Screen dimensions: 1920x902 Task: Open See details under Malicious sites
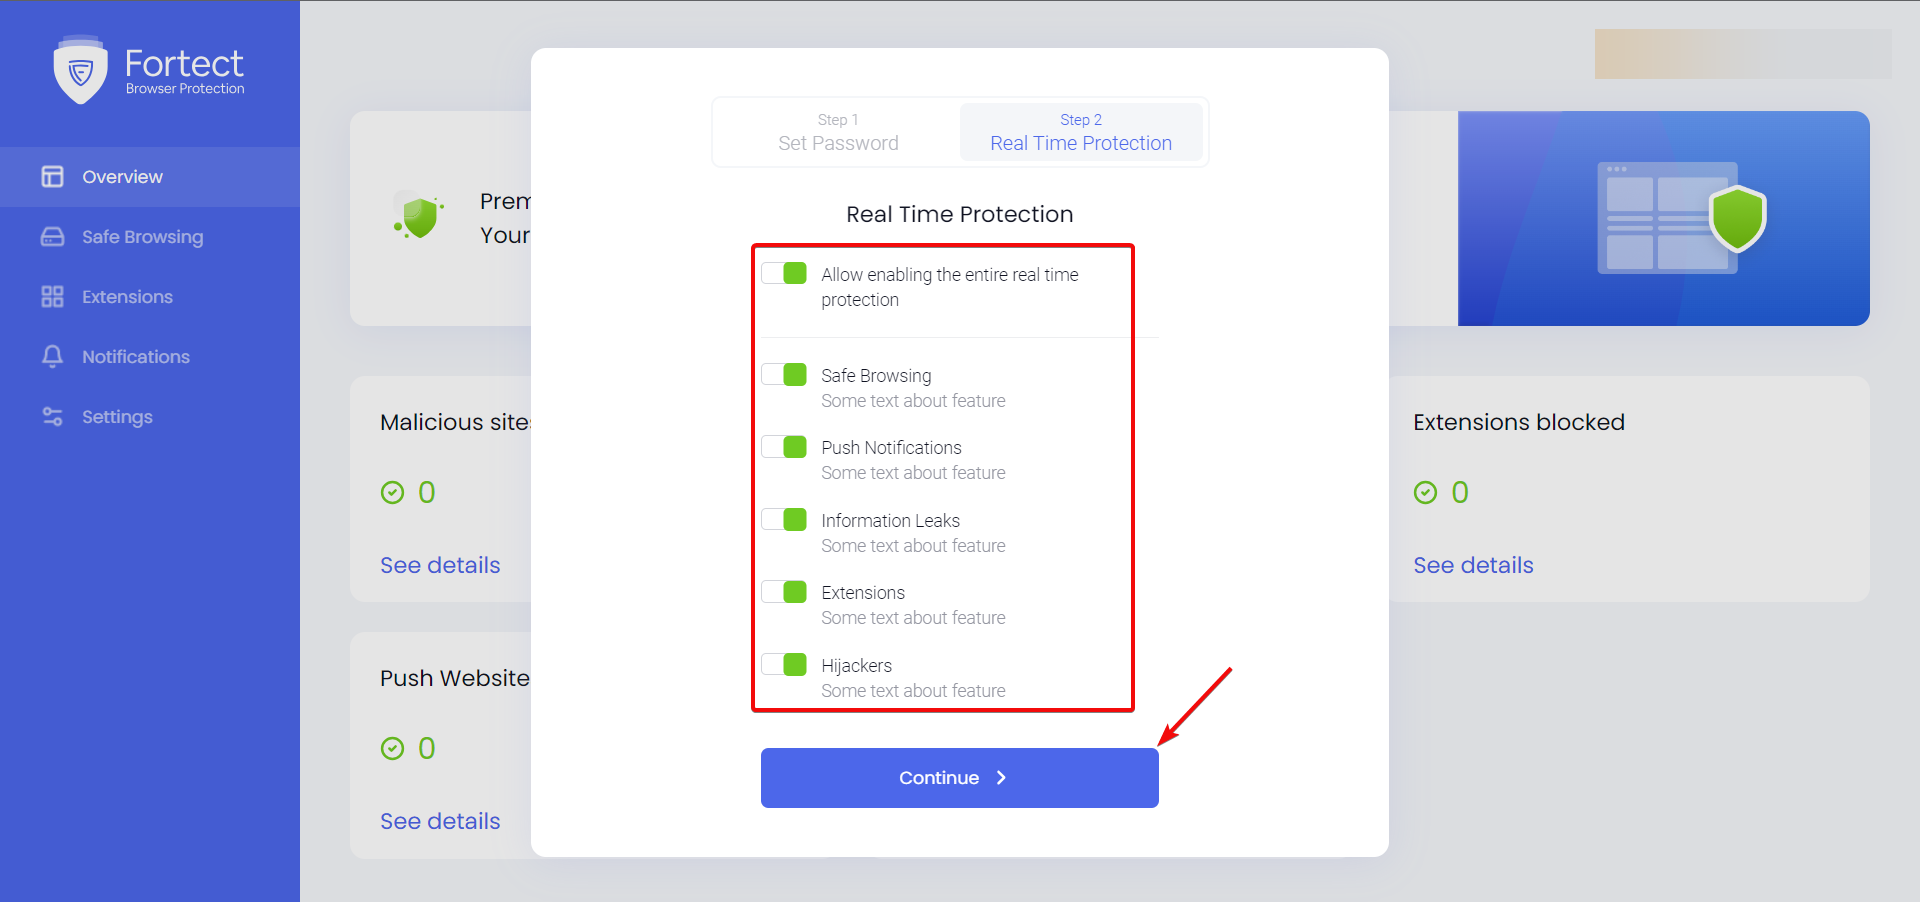(440, 565)
